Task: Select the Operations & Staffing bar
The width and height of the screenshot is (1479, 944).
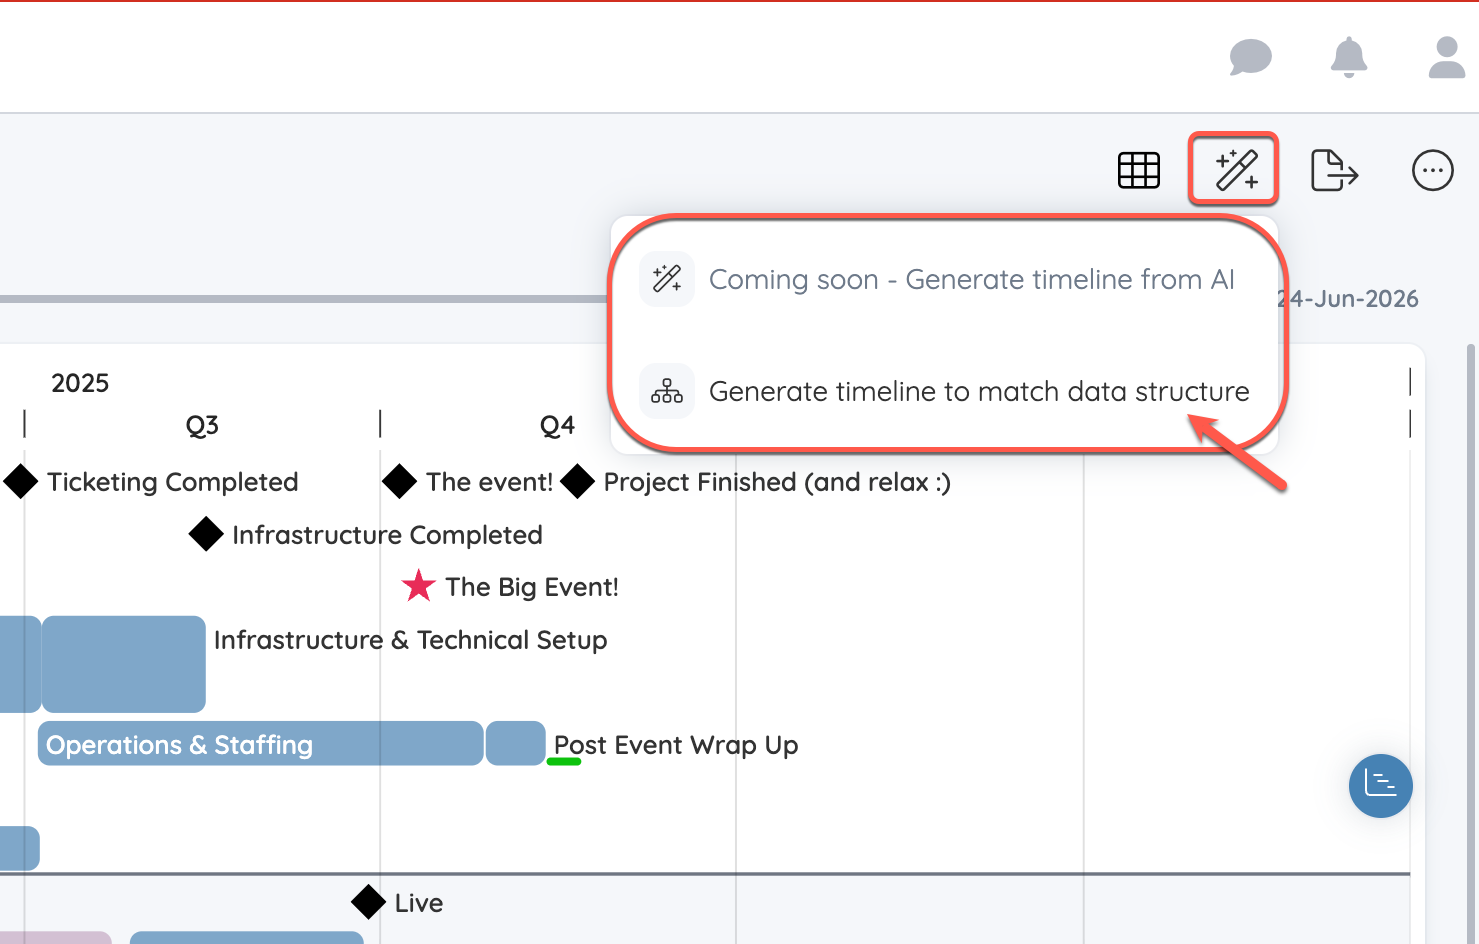Action: point(260,744)
